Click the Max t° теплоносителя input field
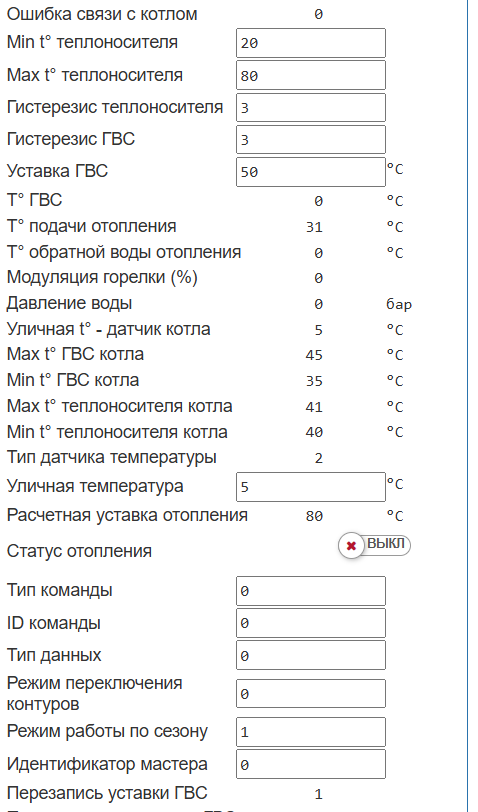 pyautogui.click(x=311, y=75)
